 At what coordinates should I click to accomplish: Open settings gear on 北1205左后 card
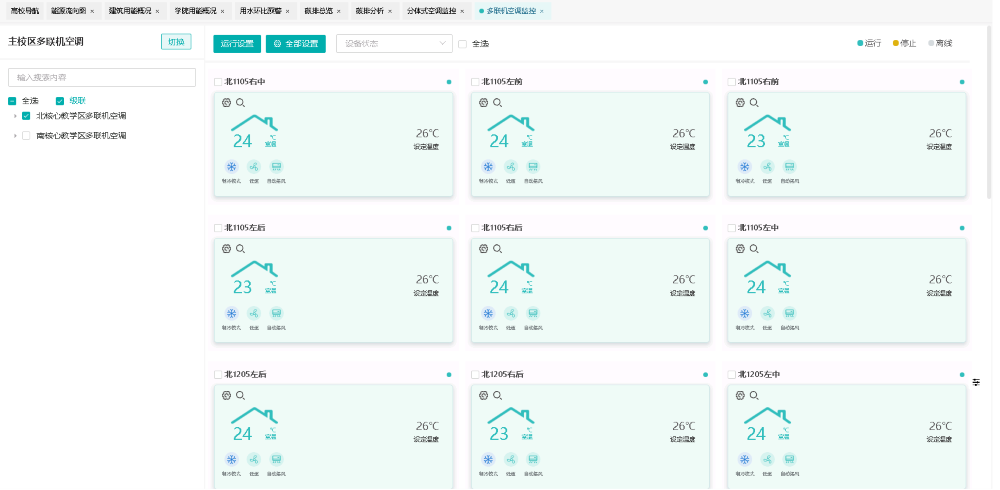(226, 396)
